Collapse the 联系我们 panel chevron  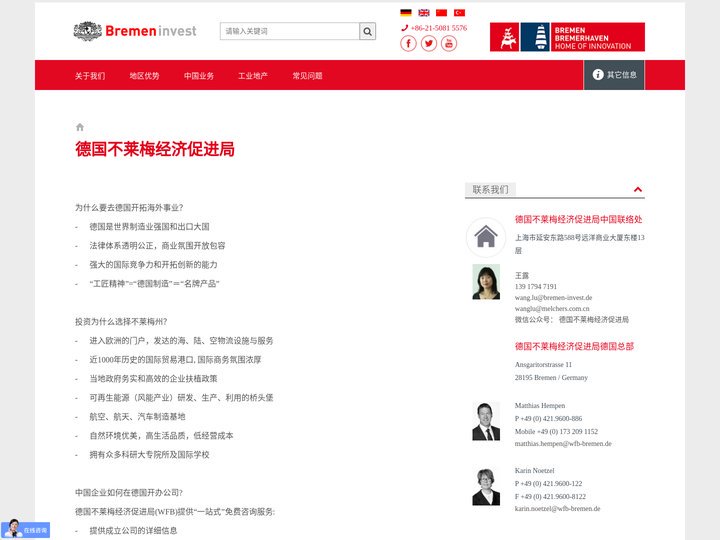tap(638, 189)
